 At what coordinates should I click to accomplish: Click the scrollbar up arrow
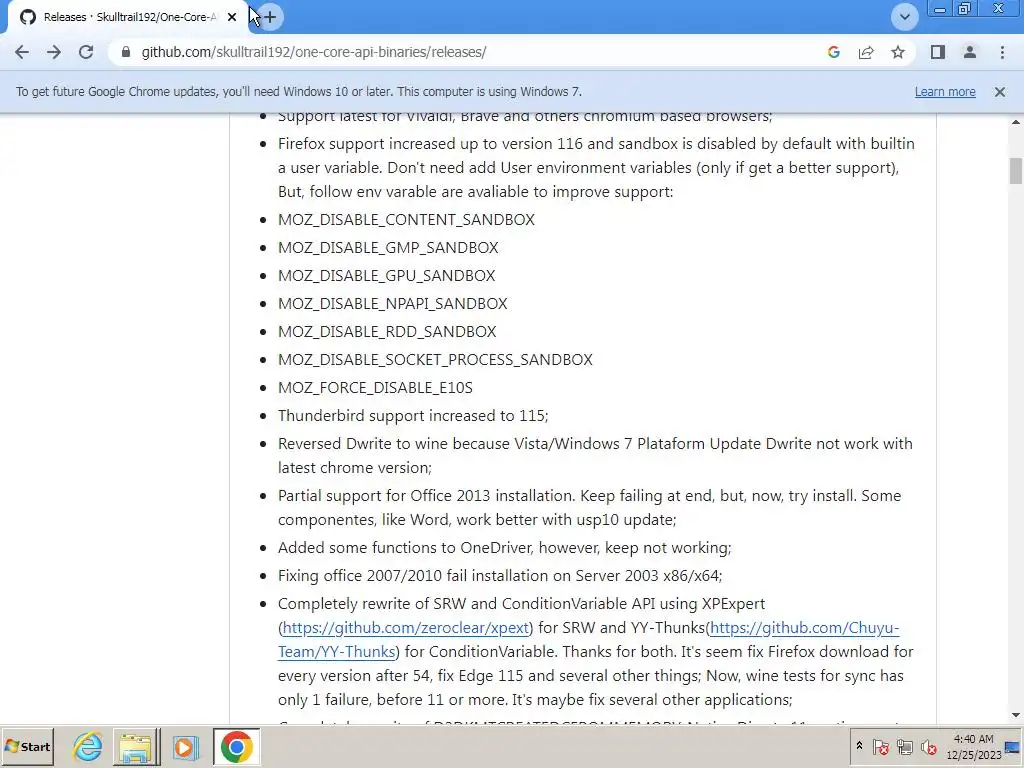pos(1015,122)
